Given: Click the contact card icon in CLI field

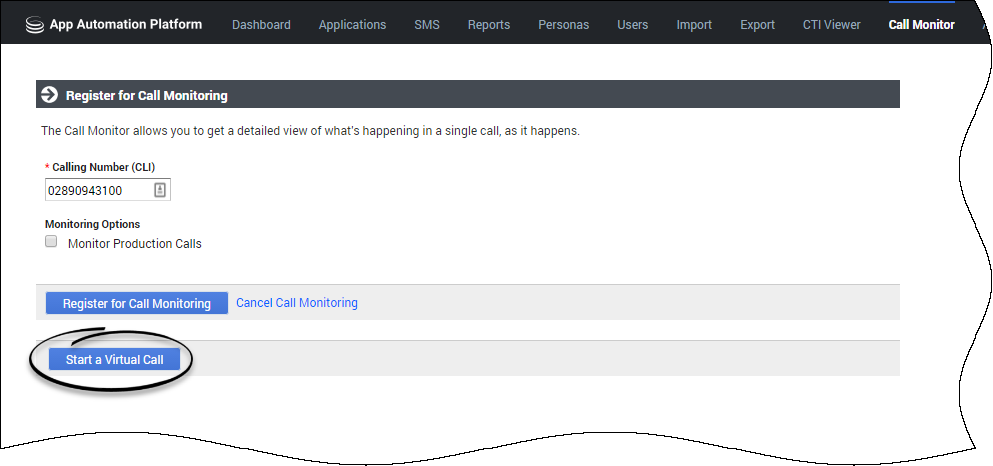Looking at the screenshot, I should tap(160, 190).
